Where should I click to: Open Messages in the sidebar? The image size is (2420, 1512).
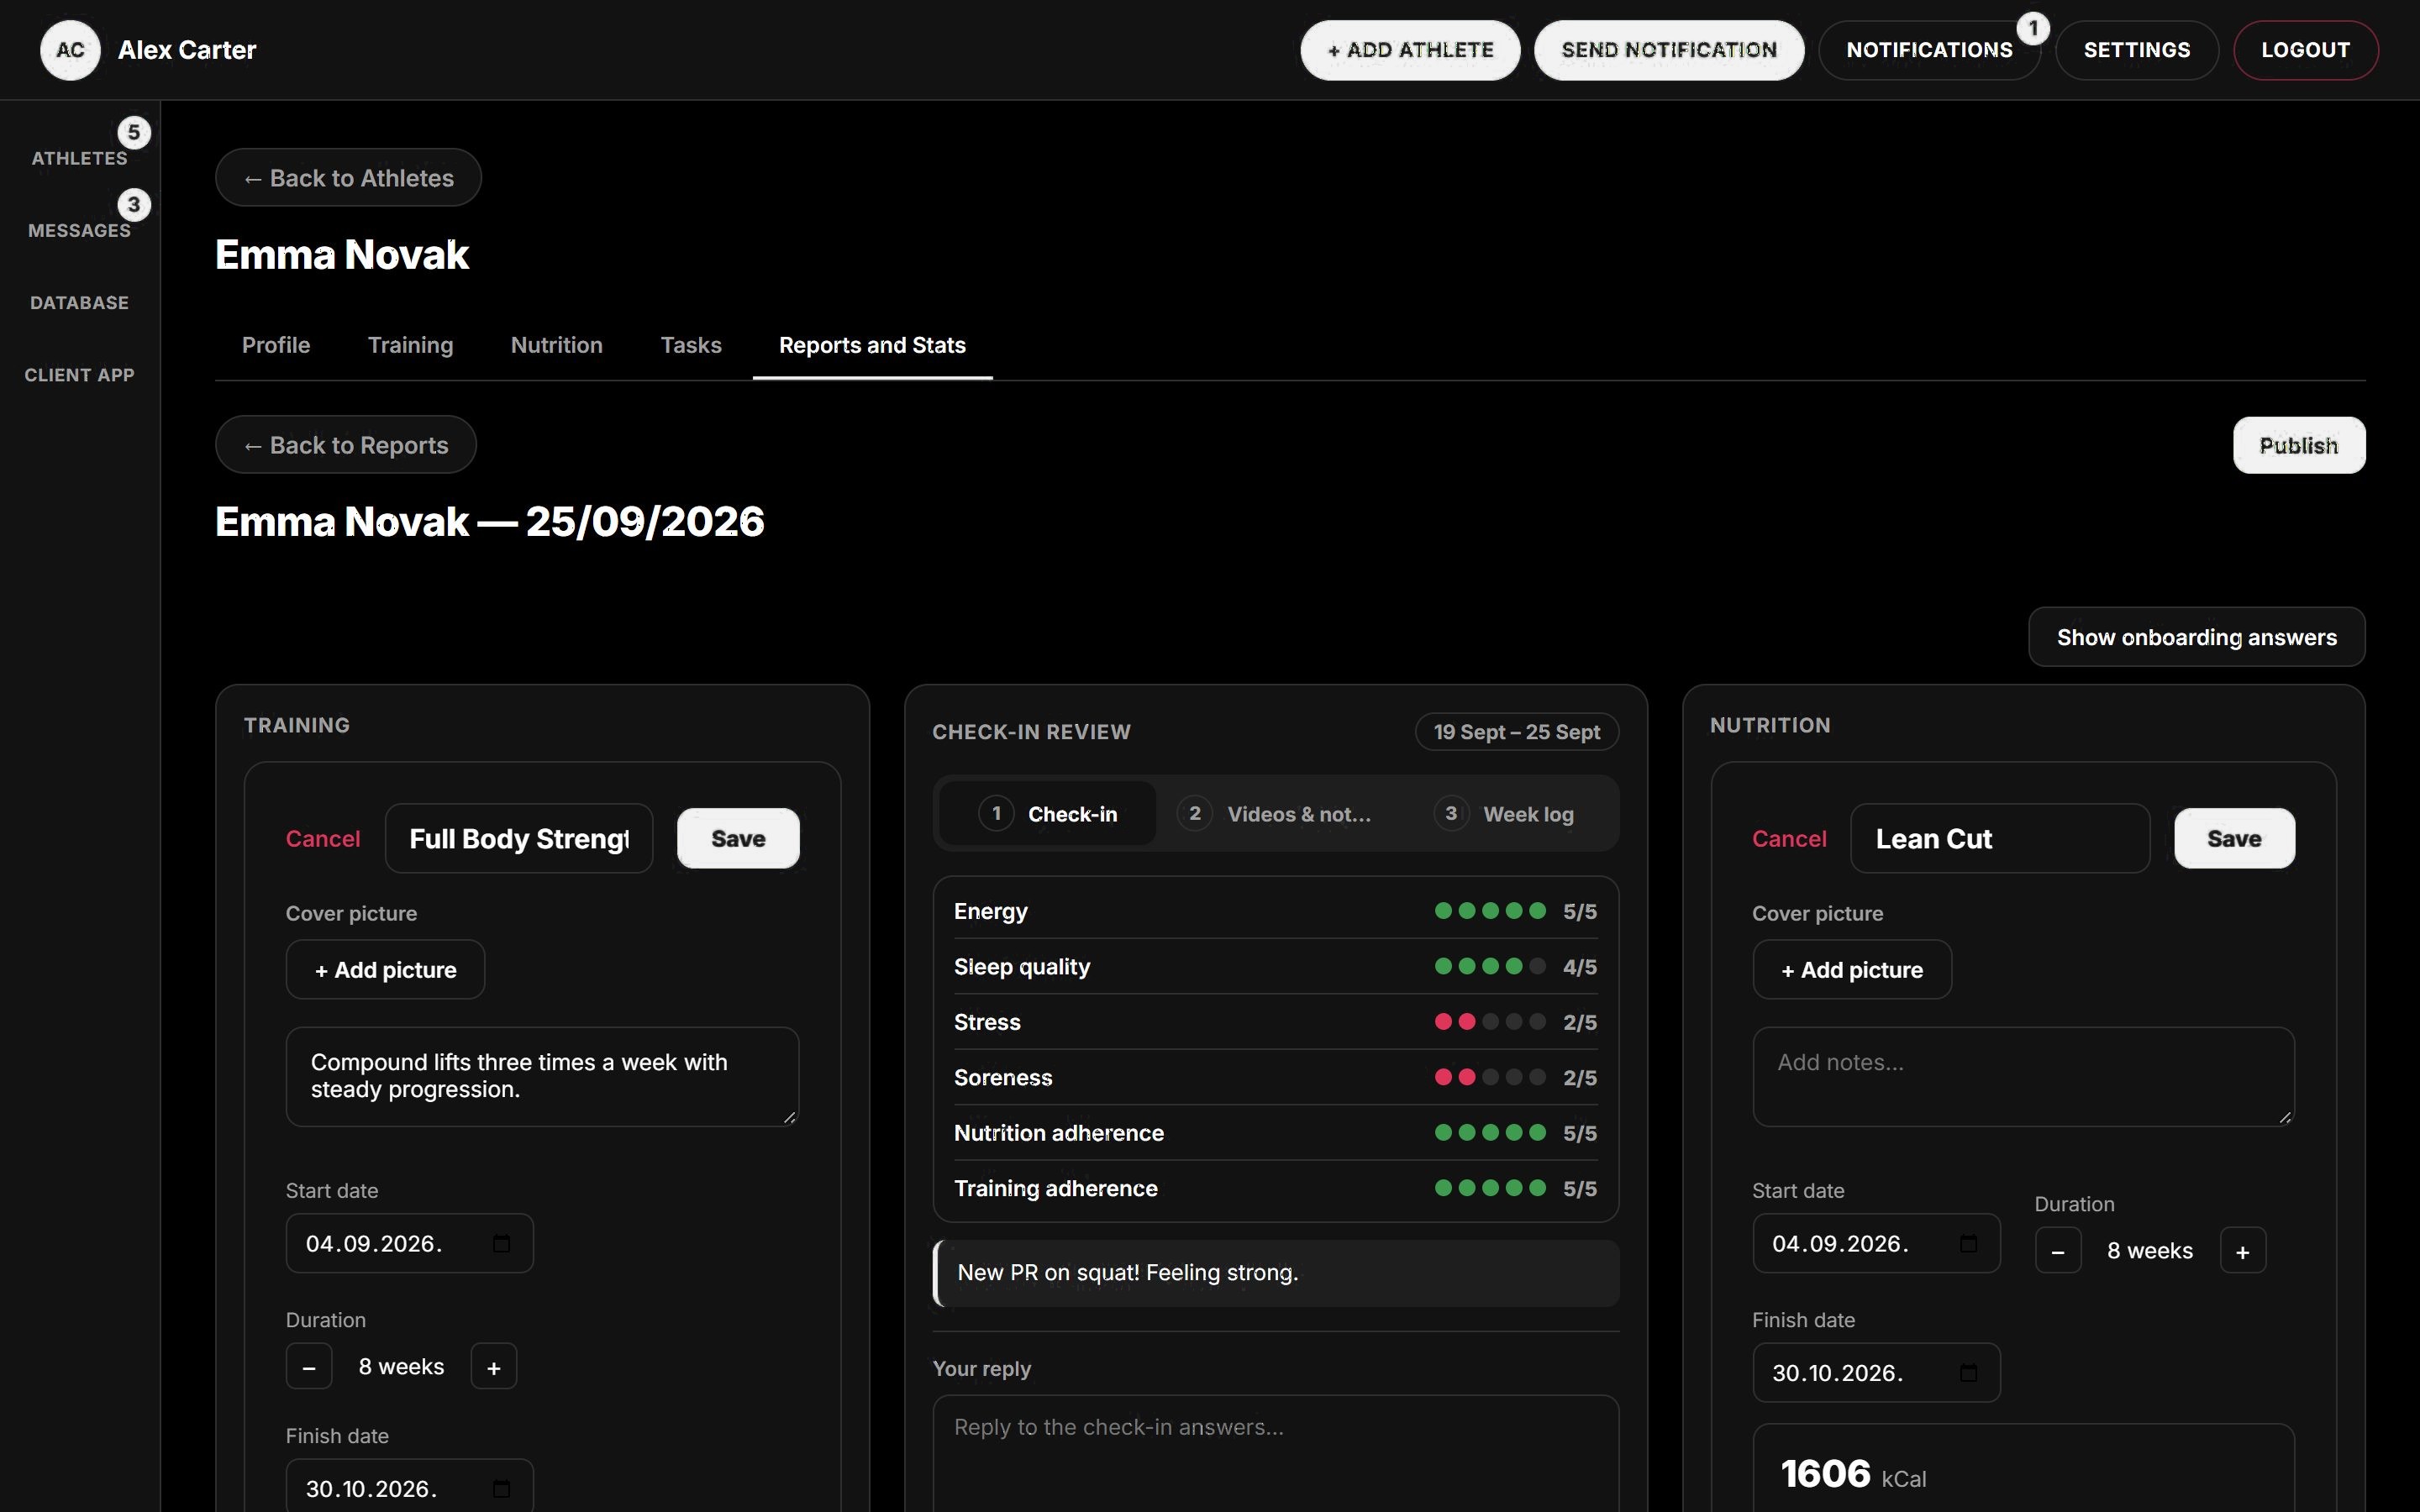80,230
